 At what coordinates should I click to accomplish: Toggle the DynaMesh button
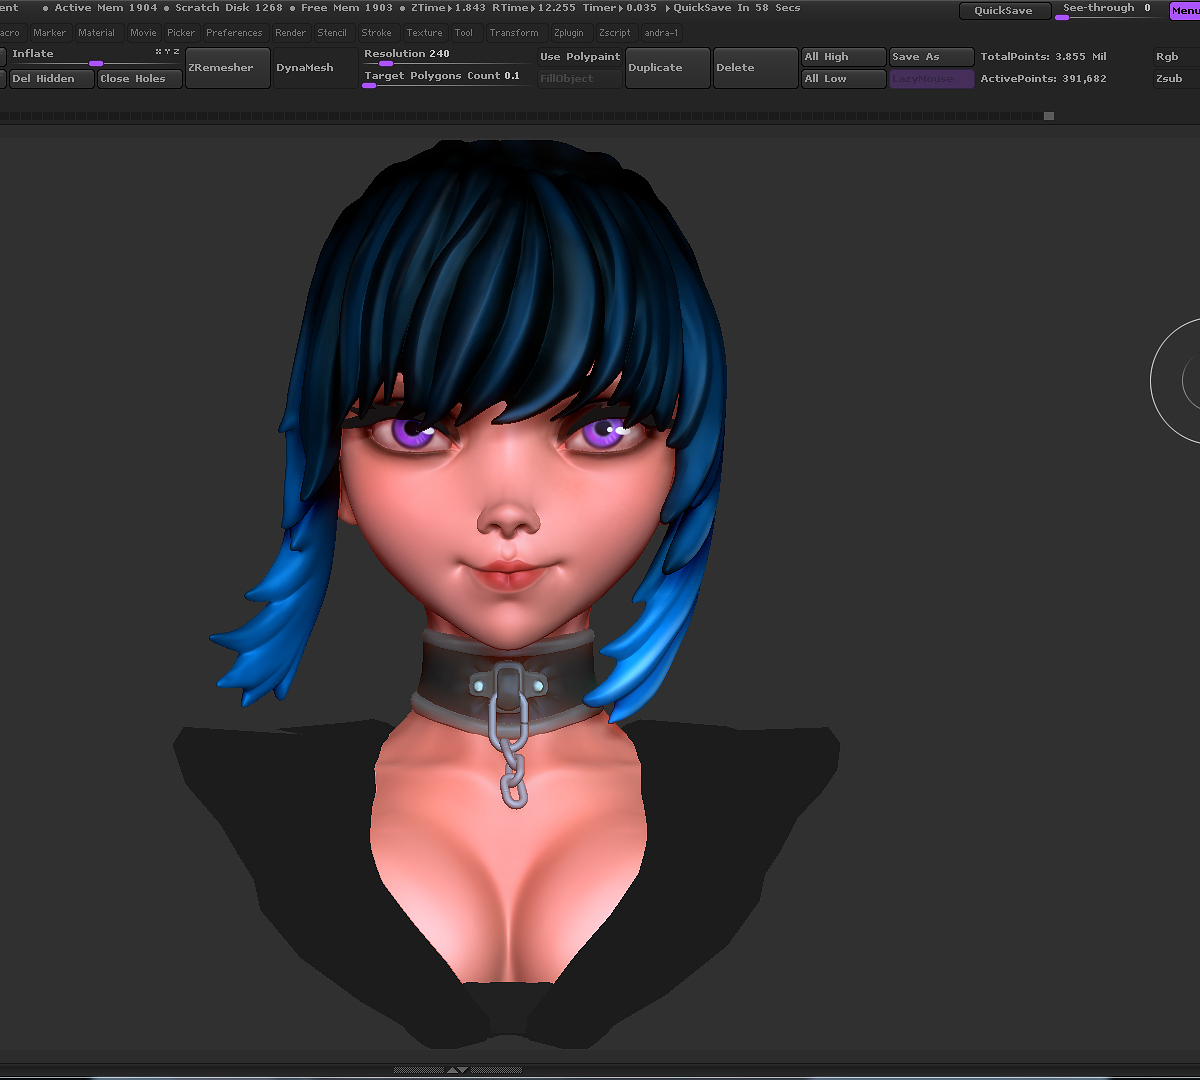(x=315, y=68)
